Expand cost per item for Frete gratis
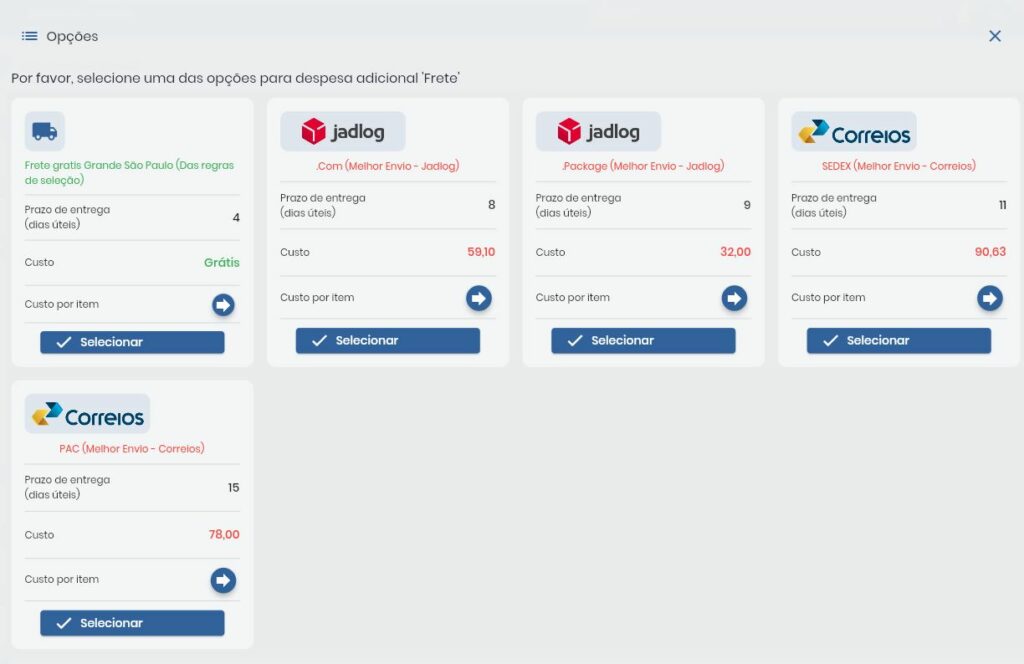This screenshot has width=1024, height=664. pos(223,305)
